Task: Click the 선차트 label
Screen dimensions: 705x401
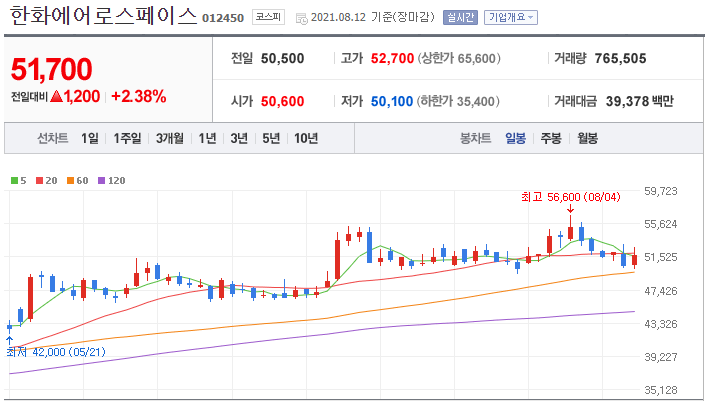Action: click(53, 138)
